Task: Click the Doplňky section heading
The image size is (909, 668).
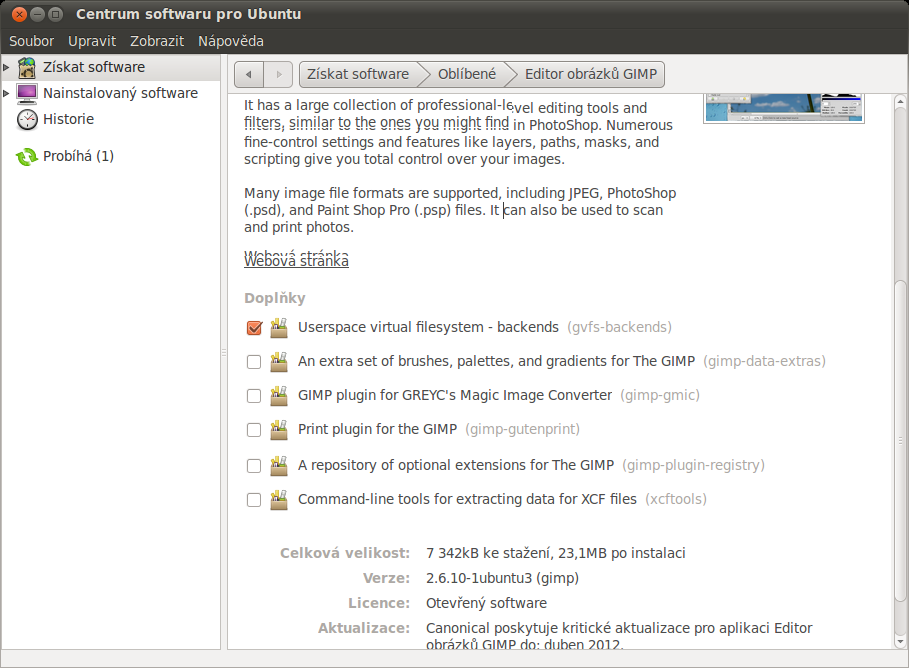Action: [x=275, y=298]
